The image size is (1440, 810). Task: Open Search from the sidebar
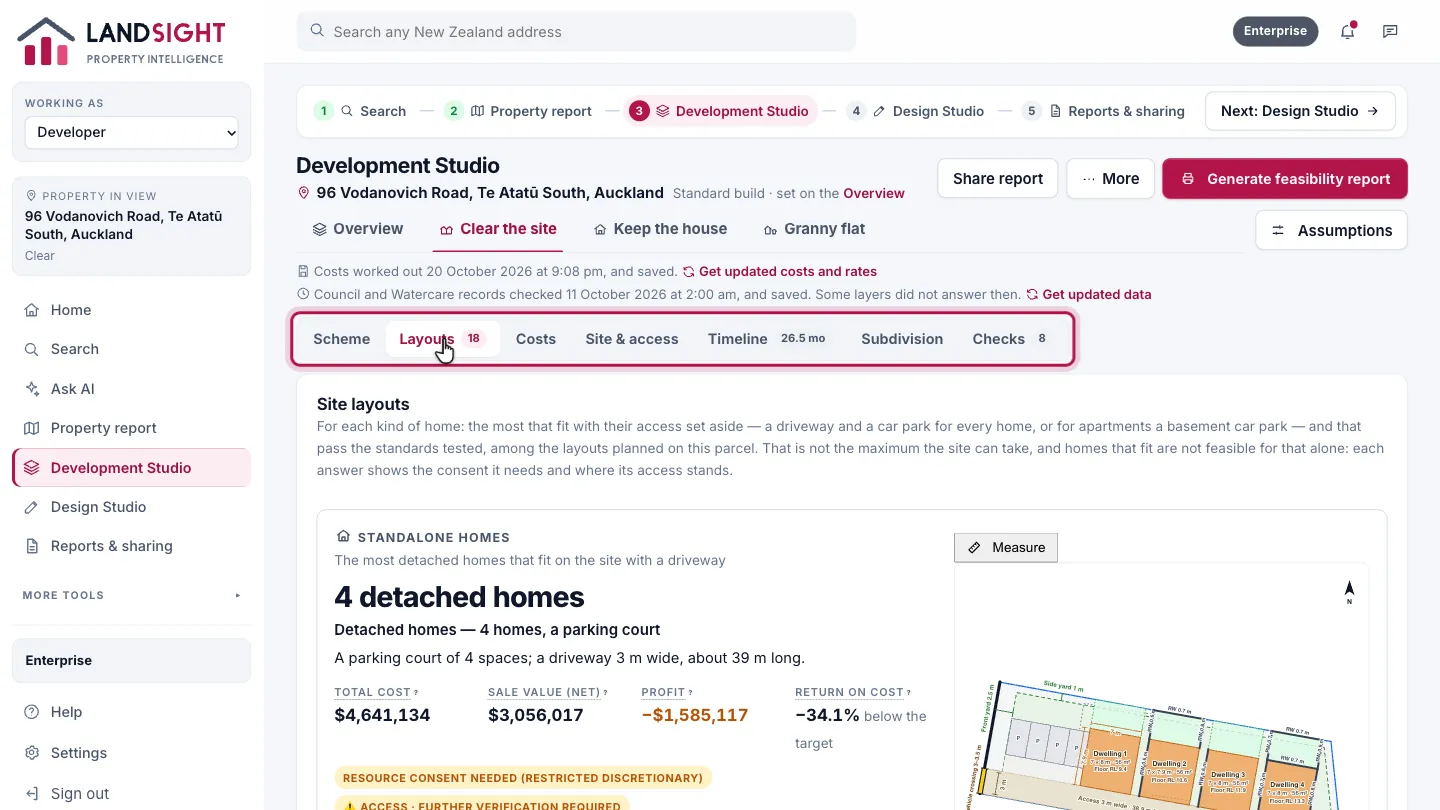(131, 349)
